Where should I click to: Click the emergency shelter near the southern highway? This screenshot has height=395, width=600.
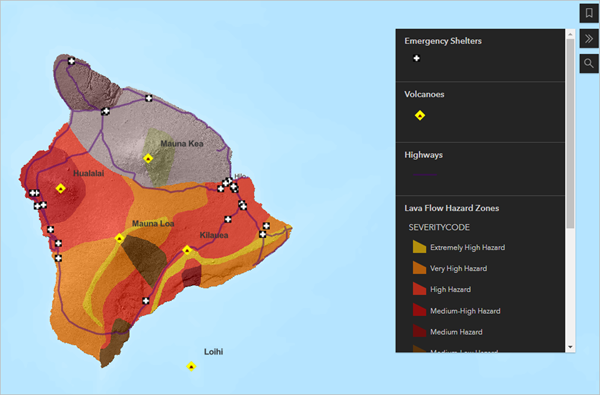[146, 301]
